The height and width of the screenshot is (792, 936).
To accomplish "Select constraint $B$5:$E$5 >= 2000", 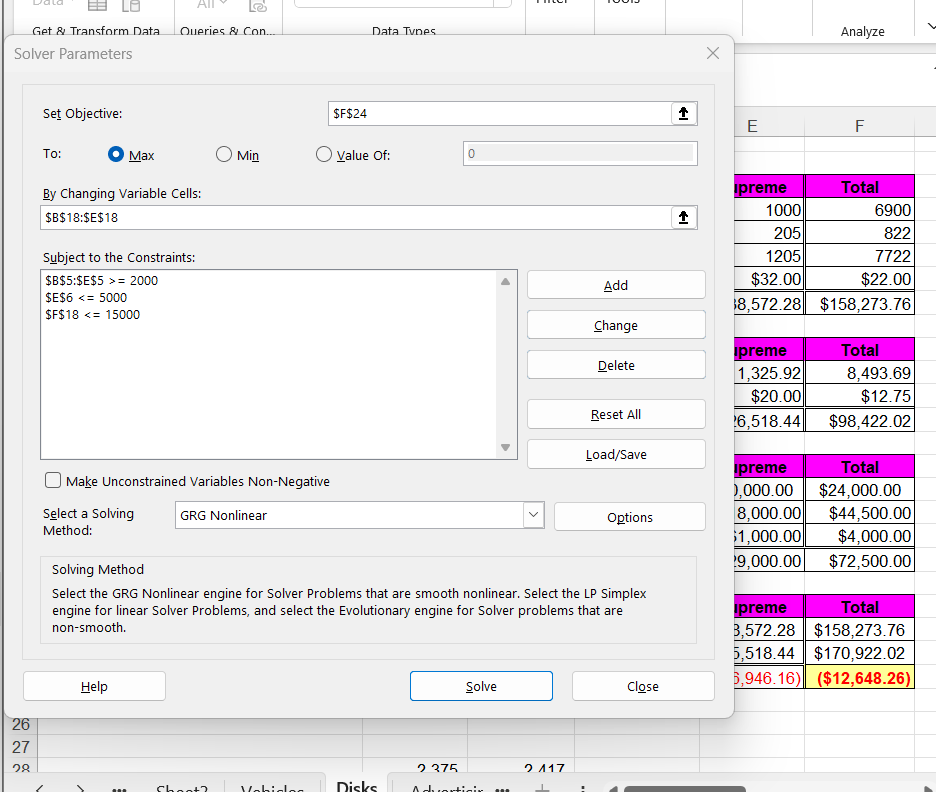I will [101, 281].
